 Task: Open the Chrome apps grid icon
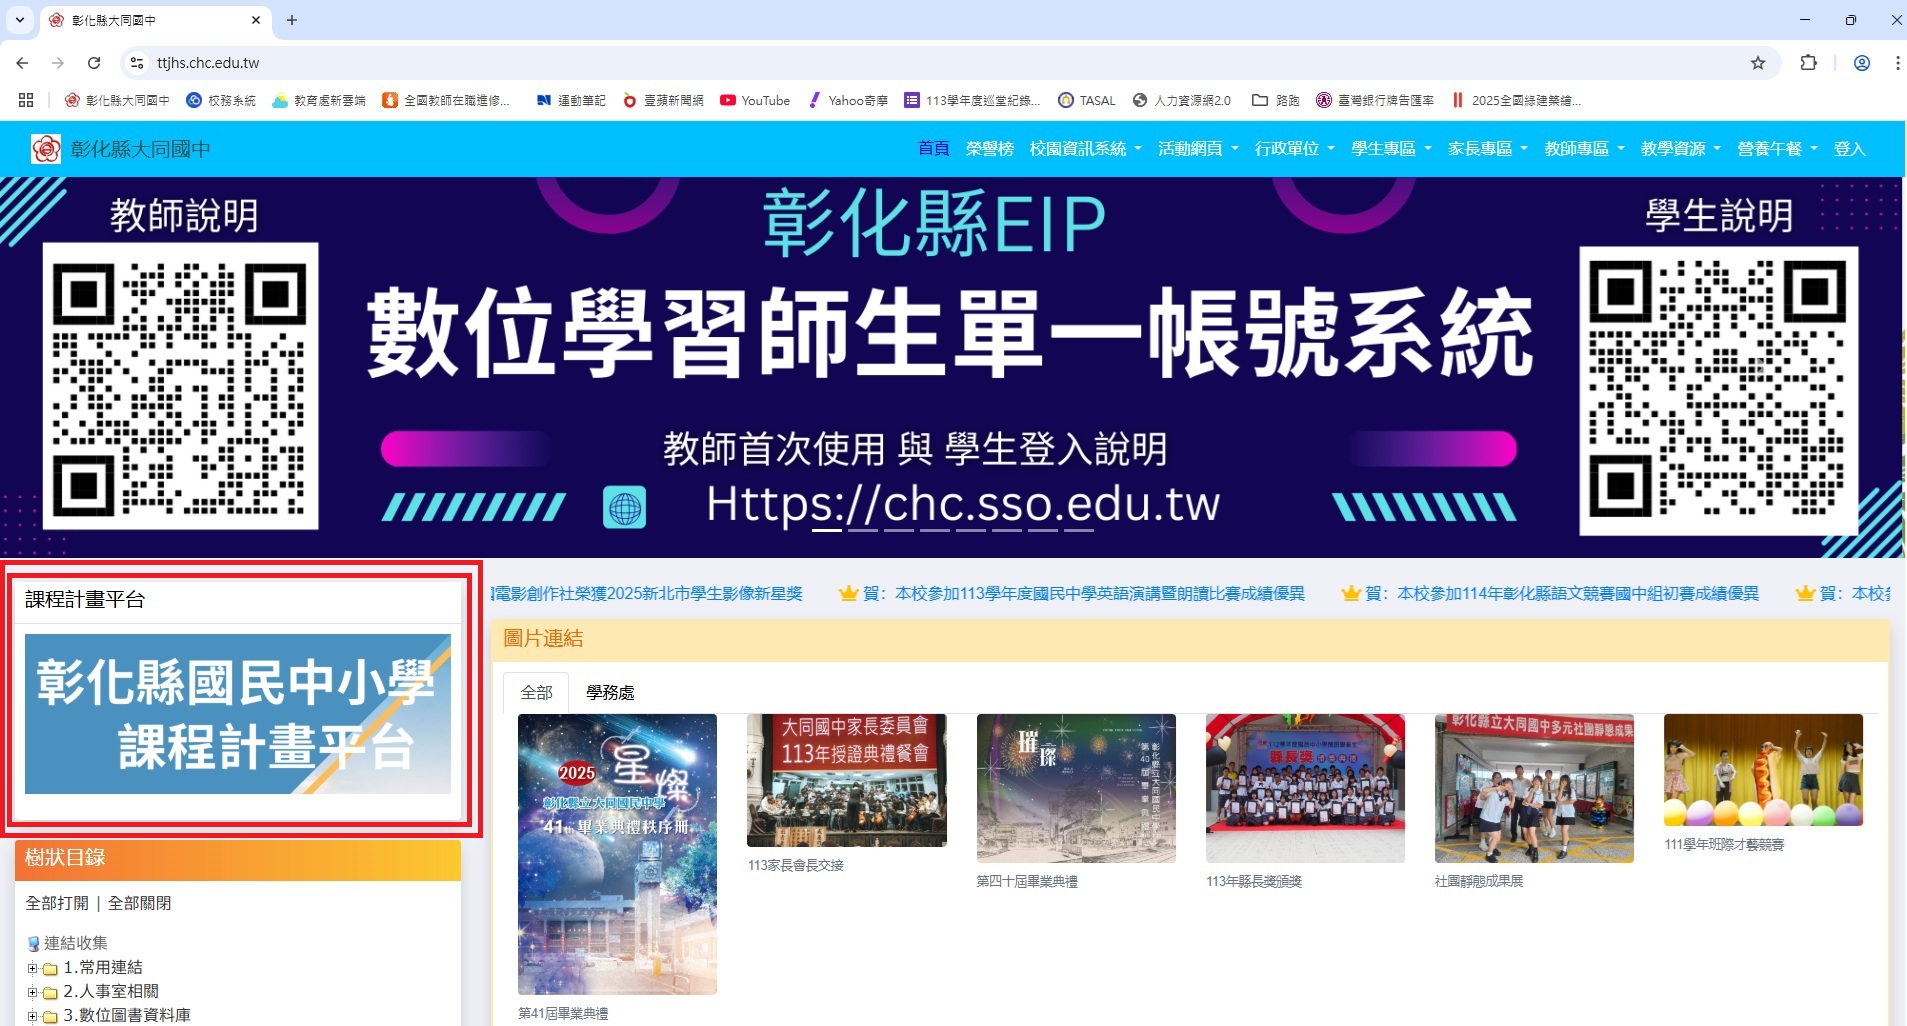tap(26, 100)
